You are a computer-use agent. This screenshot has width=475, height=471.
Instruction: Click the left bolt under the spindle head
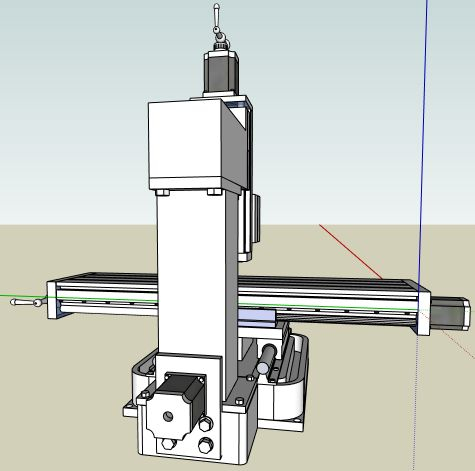[x=162, y=192]
